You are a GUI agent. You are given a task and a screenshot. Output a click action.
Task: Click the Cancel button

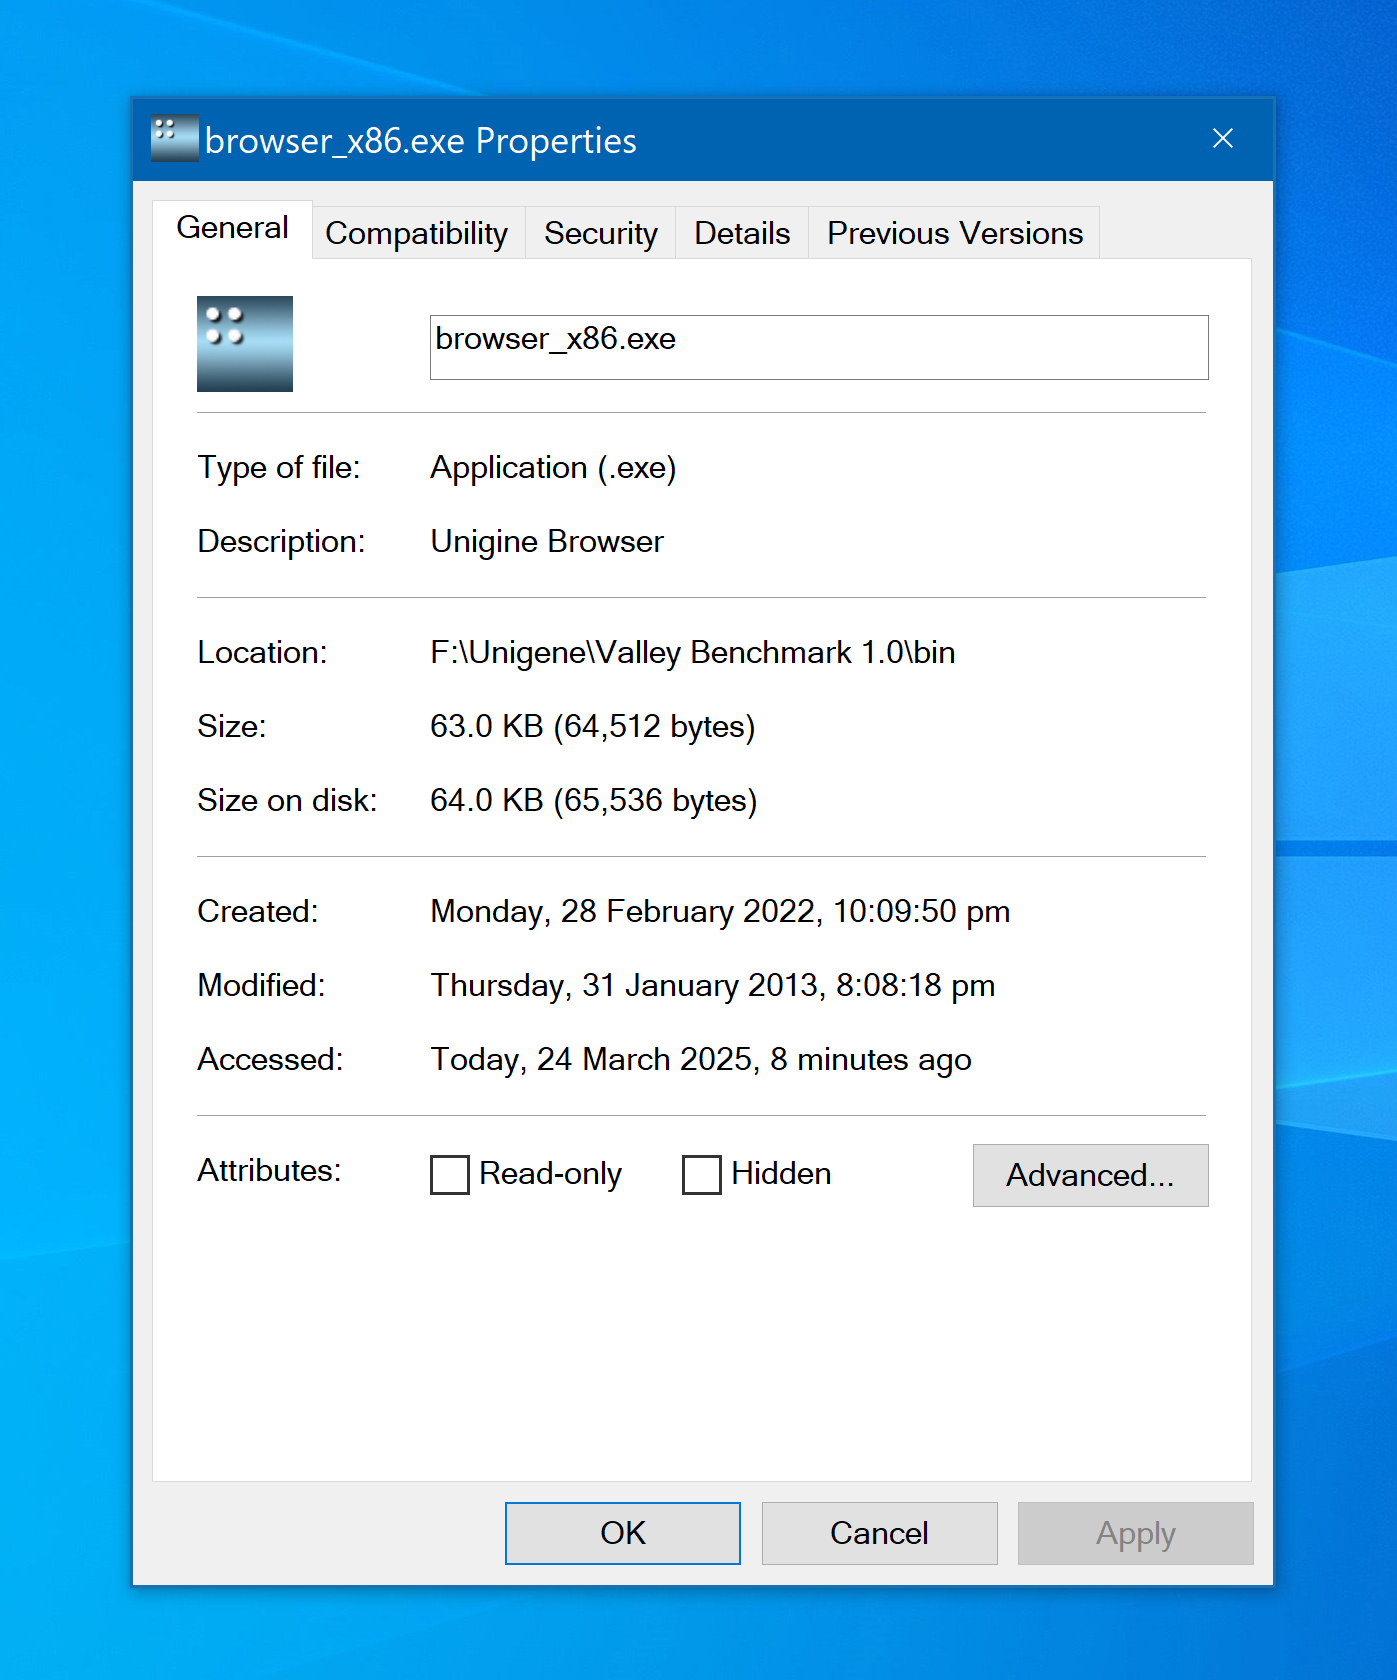pyautogui.click(x=879, y=1533)
